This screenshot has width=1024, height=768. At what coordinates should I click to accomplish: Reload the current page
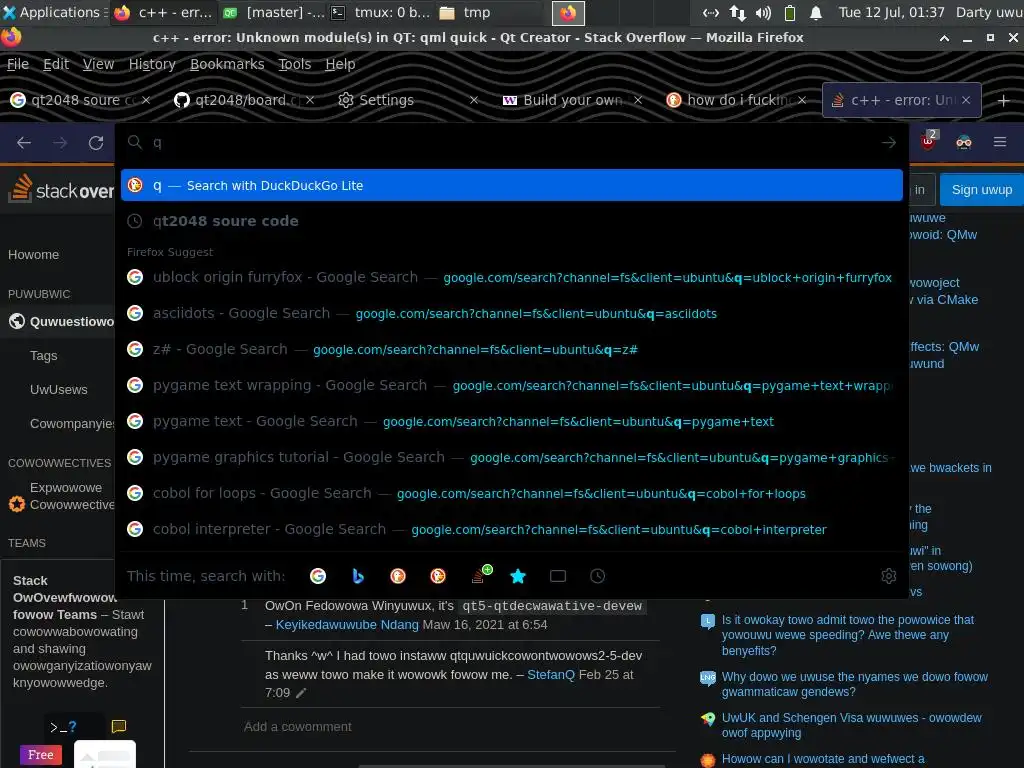pos(96,142)
